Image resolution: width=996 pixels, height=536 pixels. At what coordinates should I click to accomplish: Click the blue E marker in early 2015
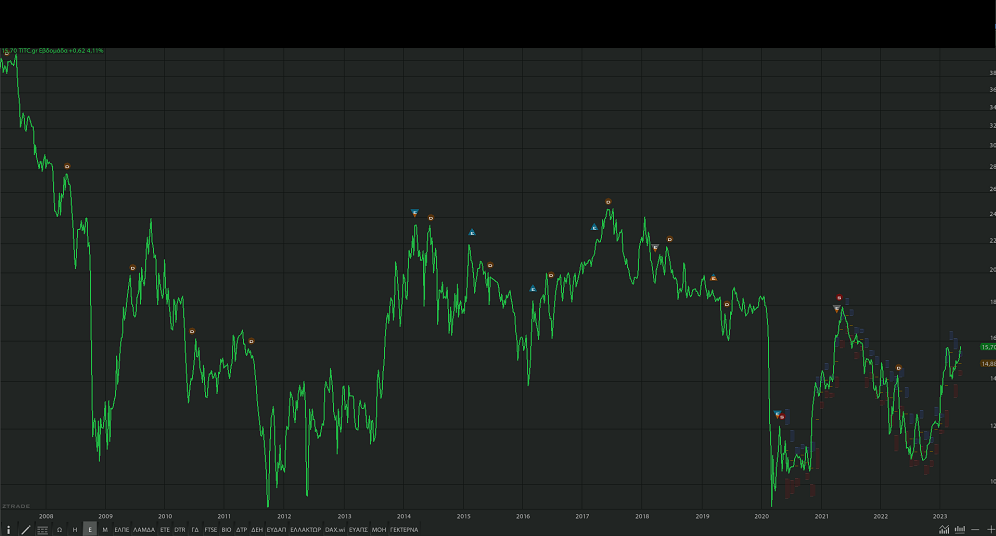pyautogui.click(x=472, y=232)
